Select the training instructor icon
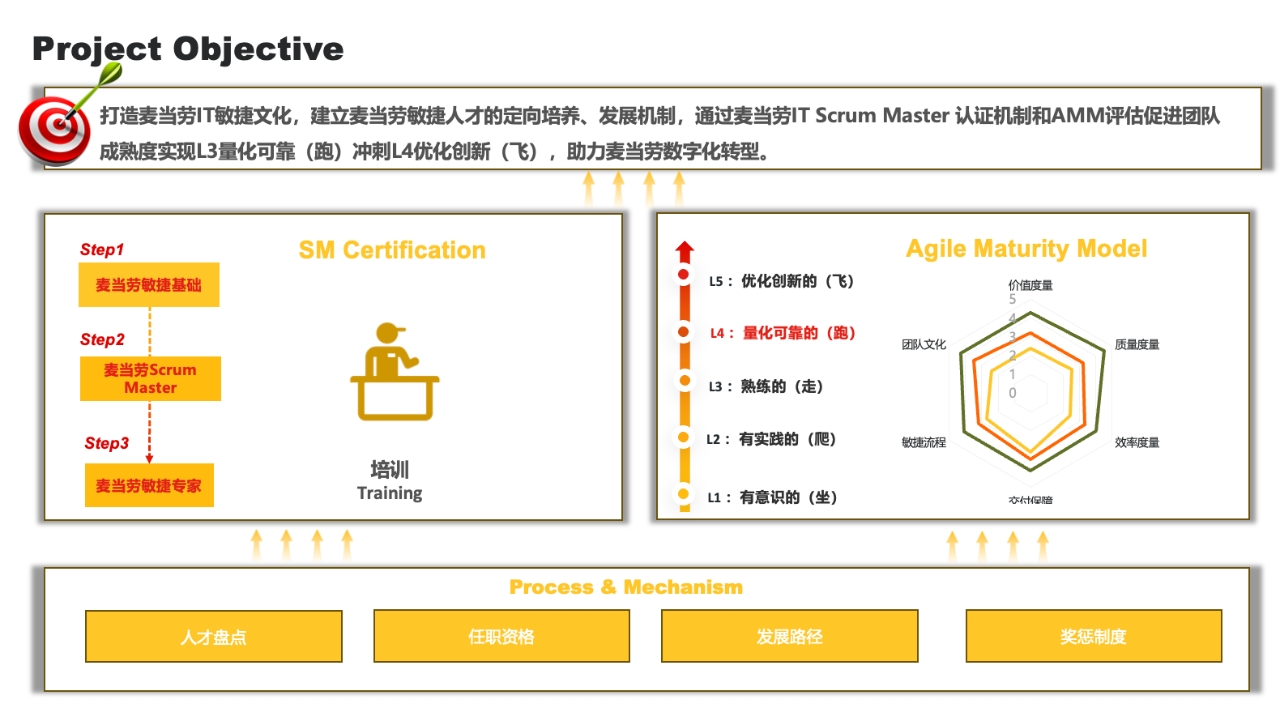The width and height of the screenshot is (1280, 704). [x=394, y=371]
